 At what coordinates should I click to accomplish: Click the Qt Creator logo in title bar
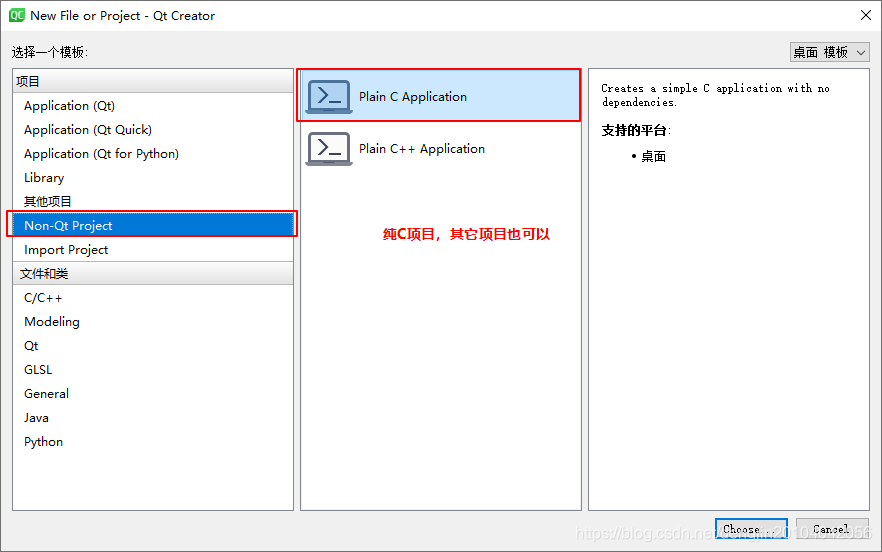(17, 15)
